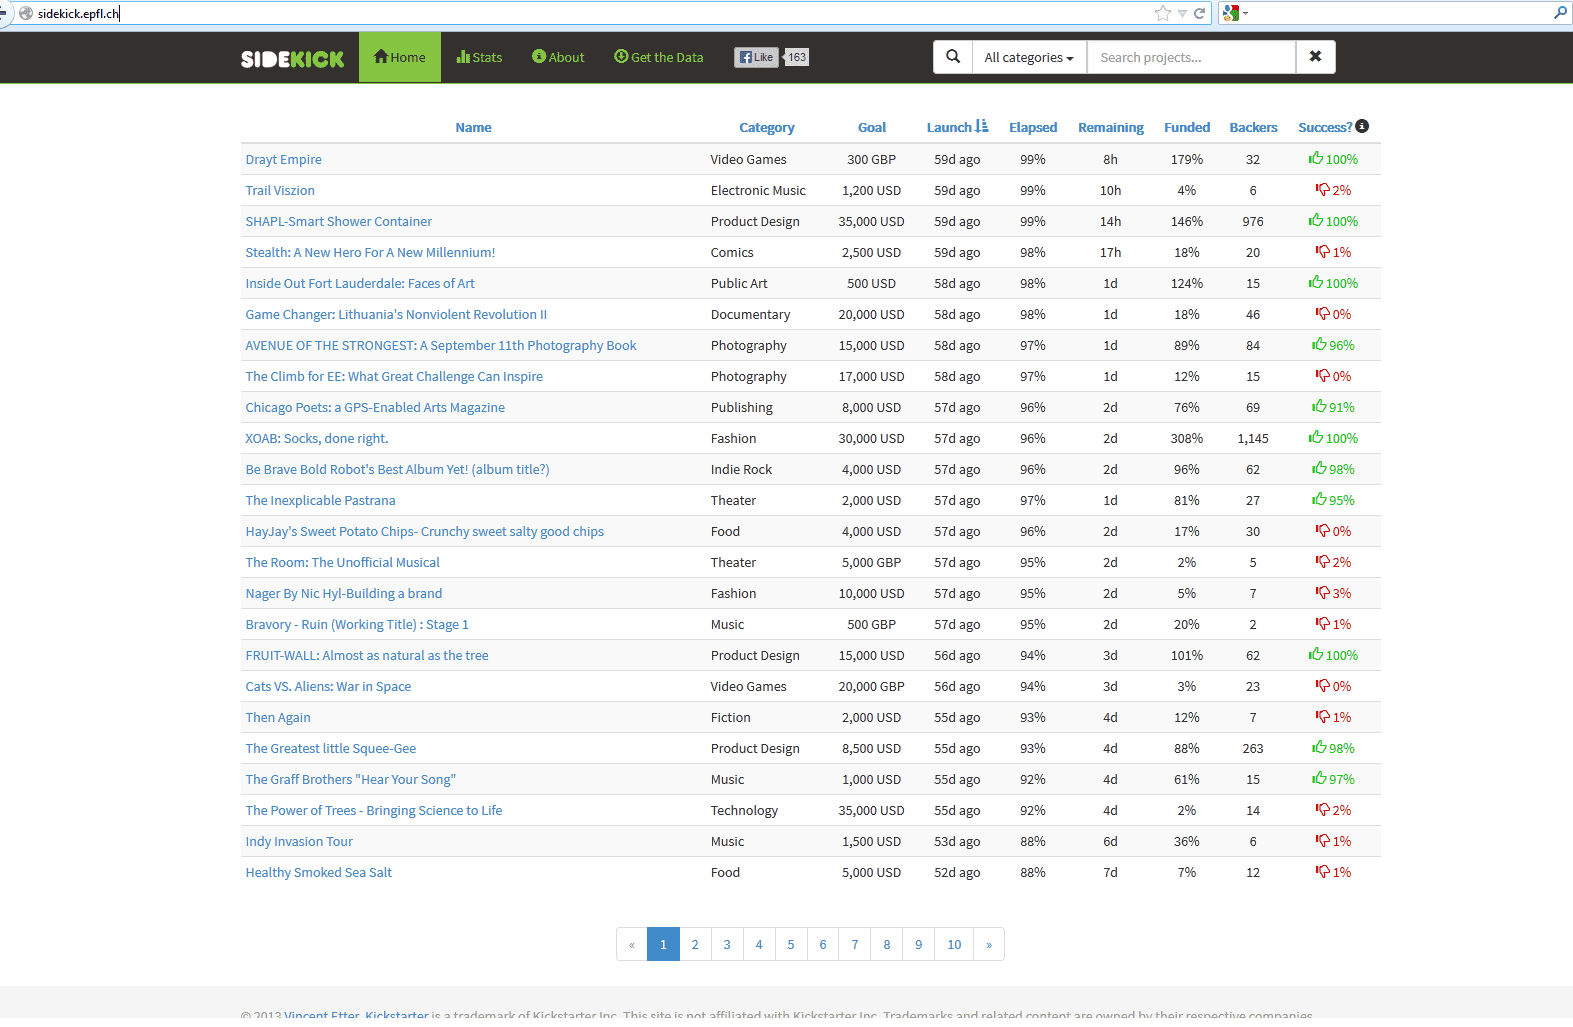Click thumbs-up icon in XOAB row
The height and width of the screenshot is (1027, 1573).
coord(1316,437)
